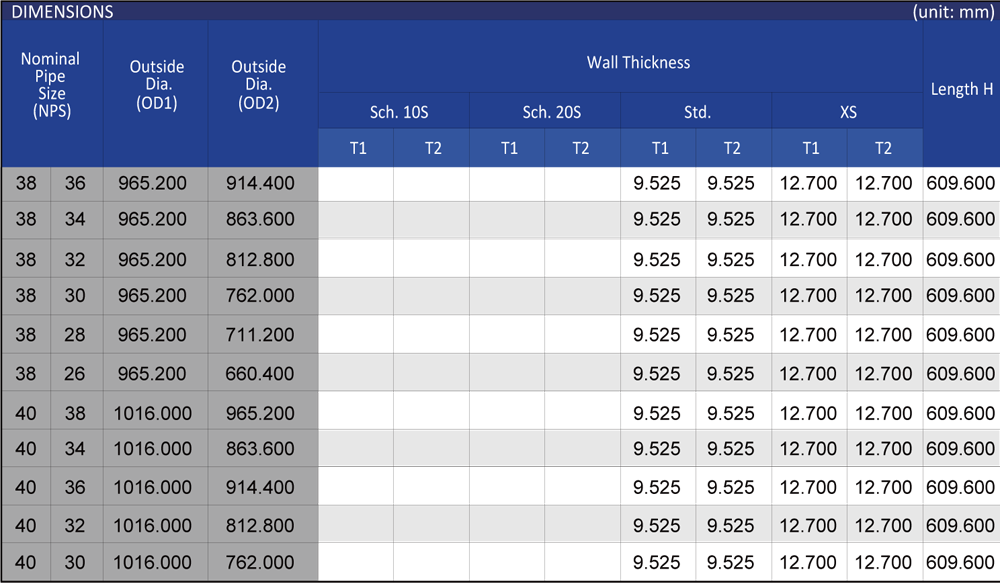Click the Wall Thickness header
The width and height of the screenshot is (1000, 583).
[638, 62]
